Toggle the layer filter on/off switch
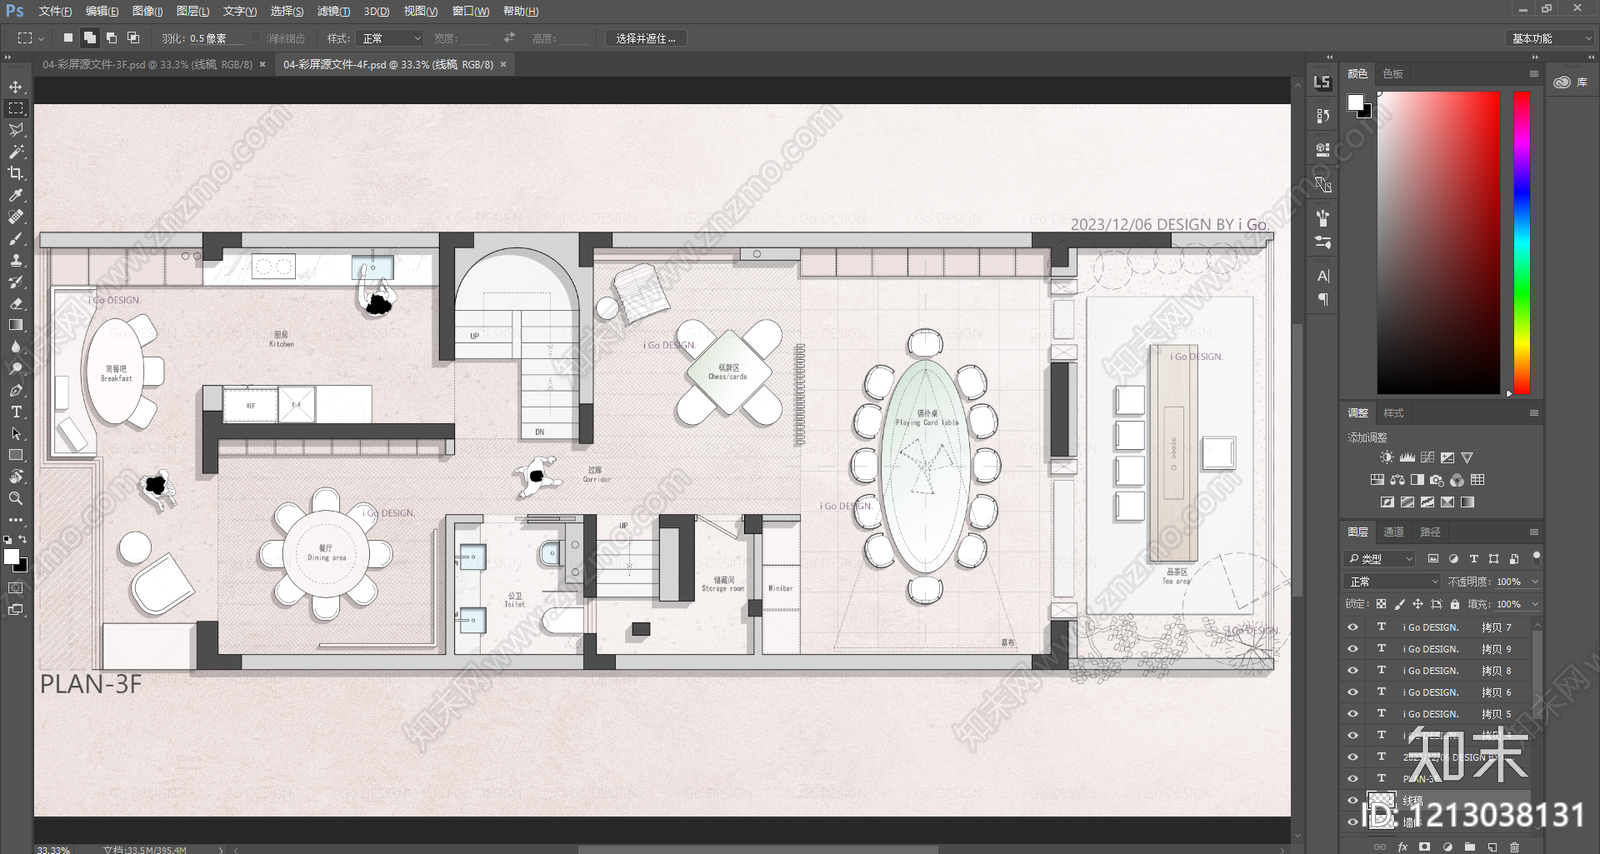This screenshot has height=854, width=1600. 1536,557
